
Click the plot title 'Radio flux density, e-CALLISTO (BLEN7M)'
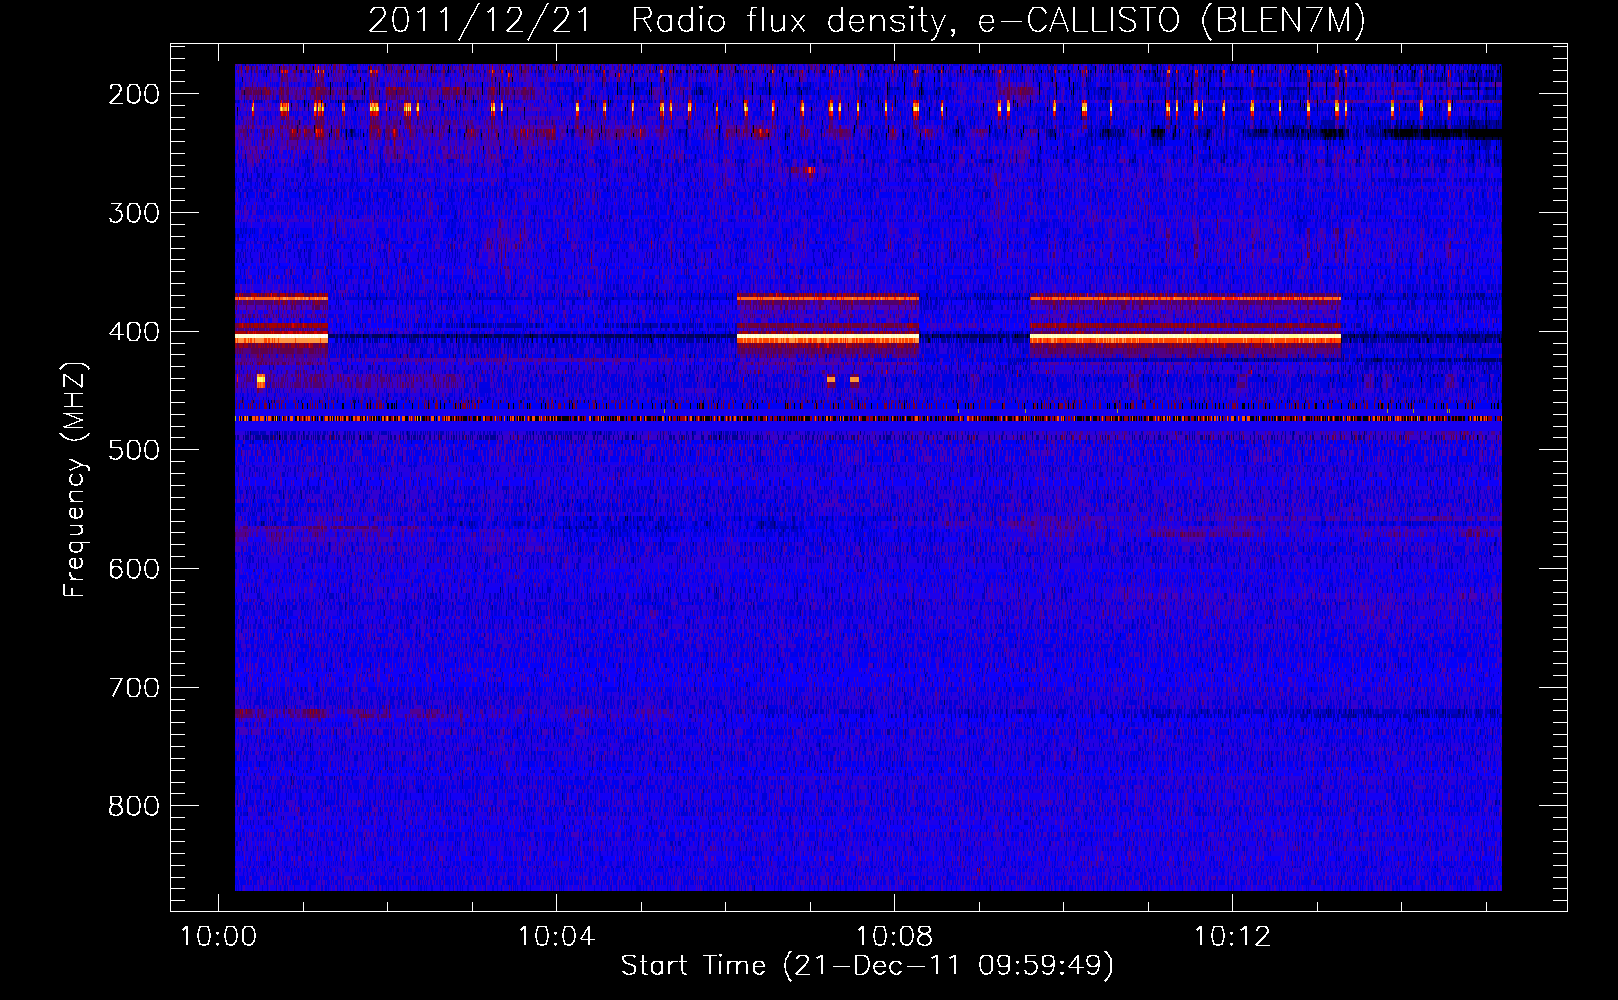tap(998, 20)
